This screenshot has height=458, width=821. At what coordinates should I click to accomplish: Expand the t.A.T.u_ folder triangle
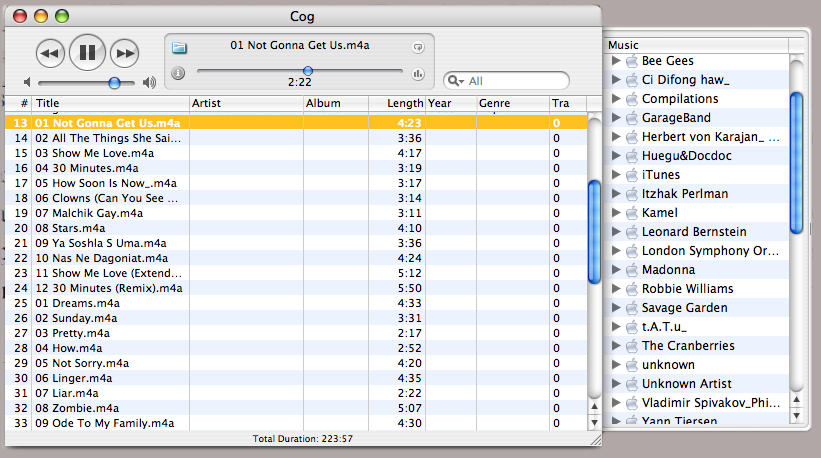[616, 327]
